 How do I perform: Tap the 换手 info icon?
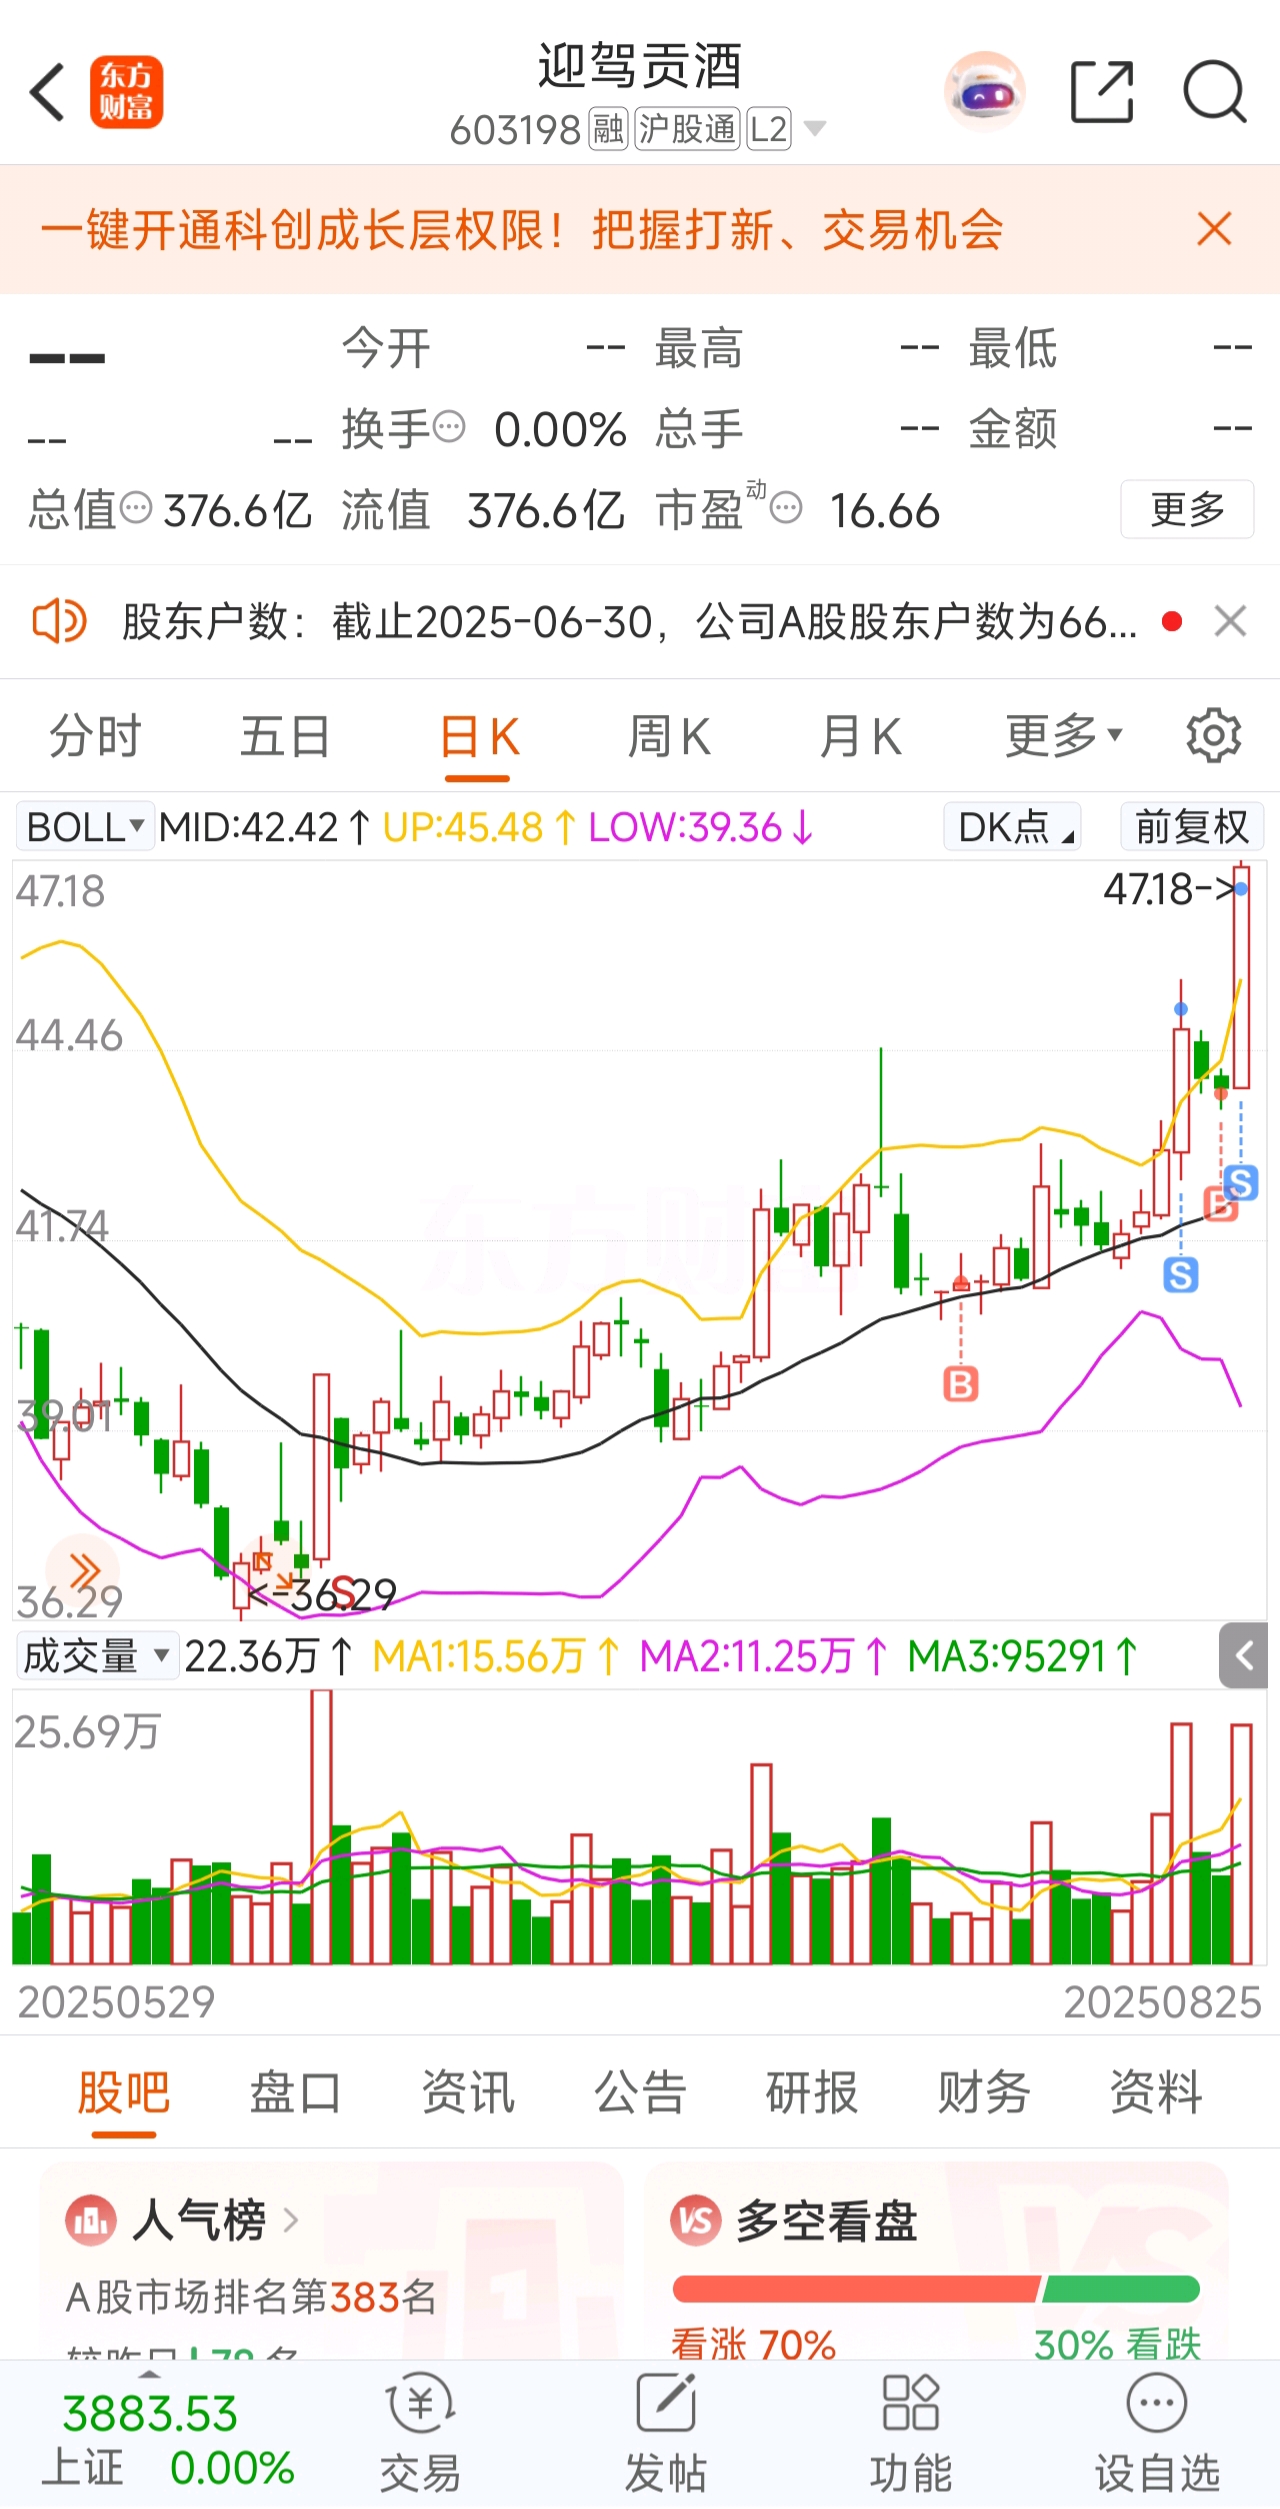[x=449, y=427]
